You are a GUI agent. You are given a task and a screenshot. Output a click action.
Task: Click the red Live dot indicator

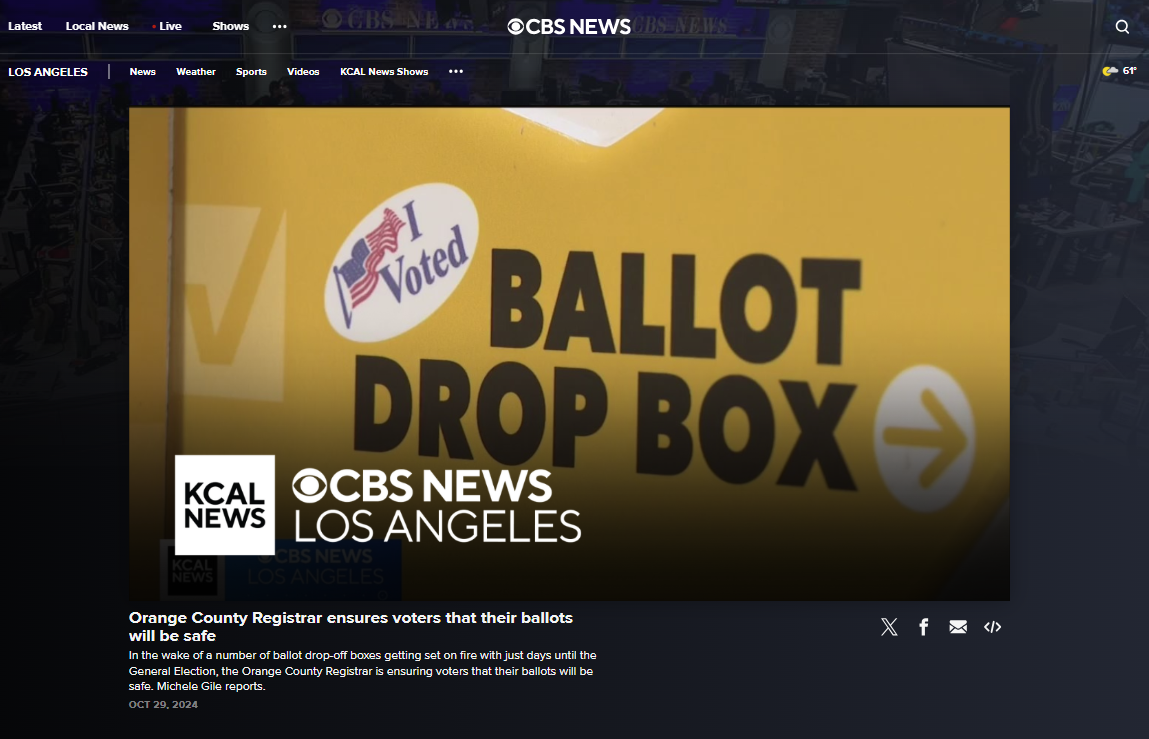[154, 26]
